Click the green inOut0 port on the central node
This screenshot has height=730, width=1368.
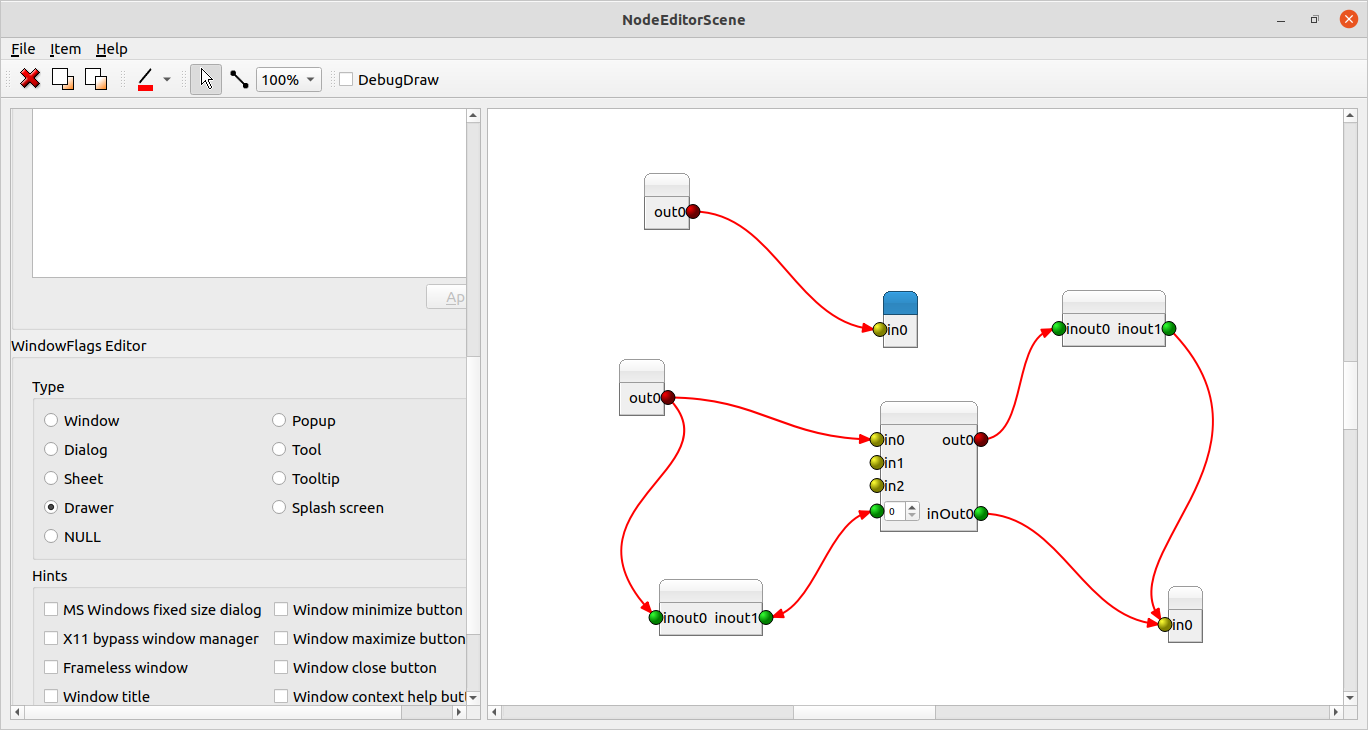point(981,513)
